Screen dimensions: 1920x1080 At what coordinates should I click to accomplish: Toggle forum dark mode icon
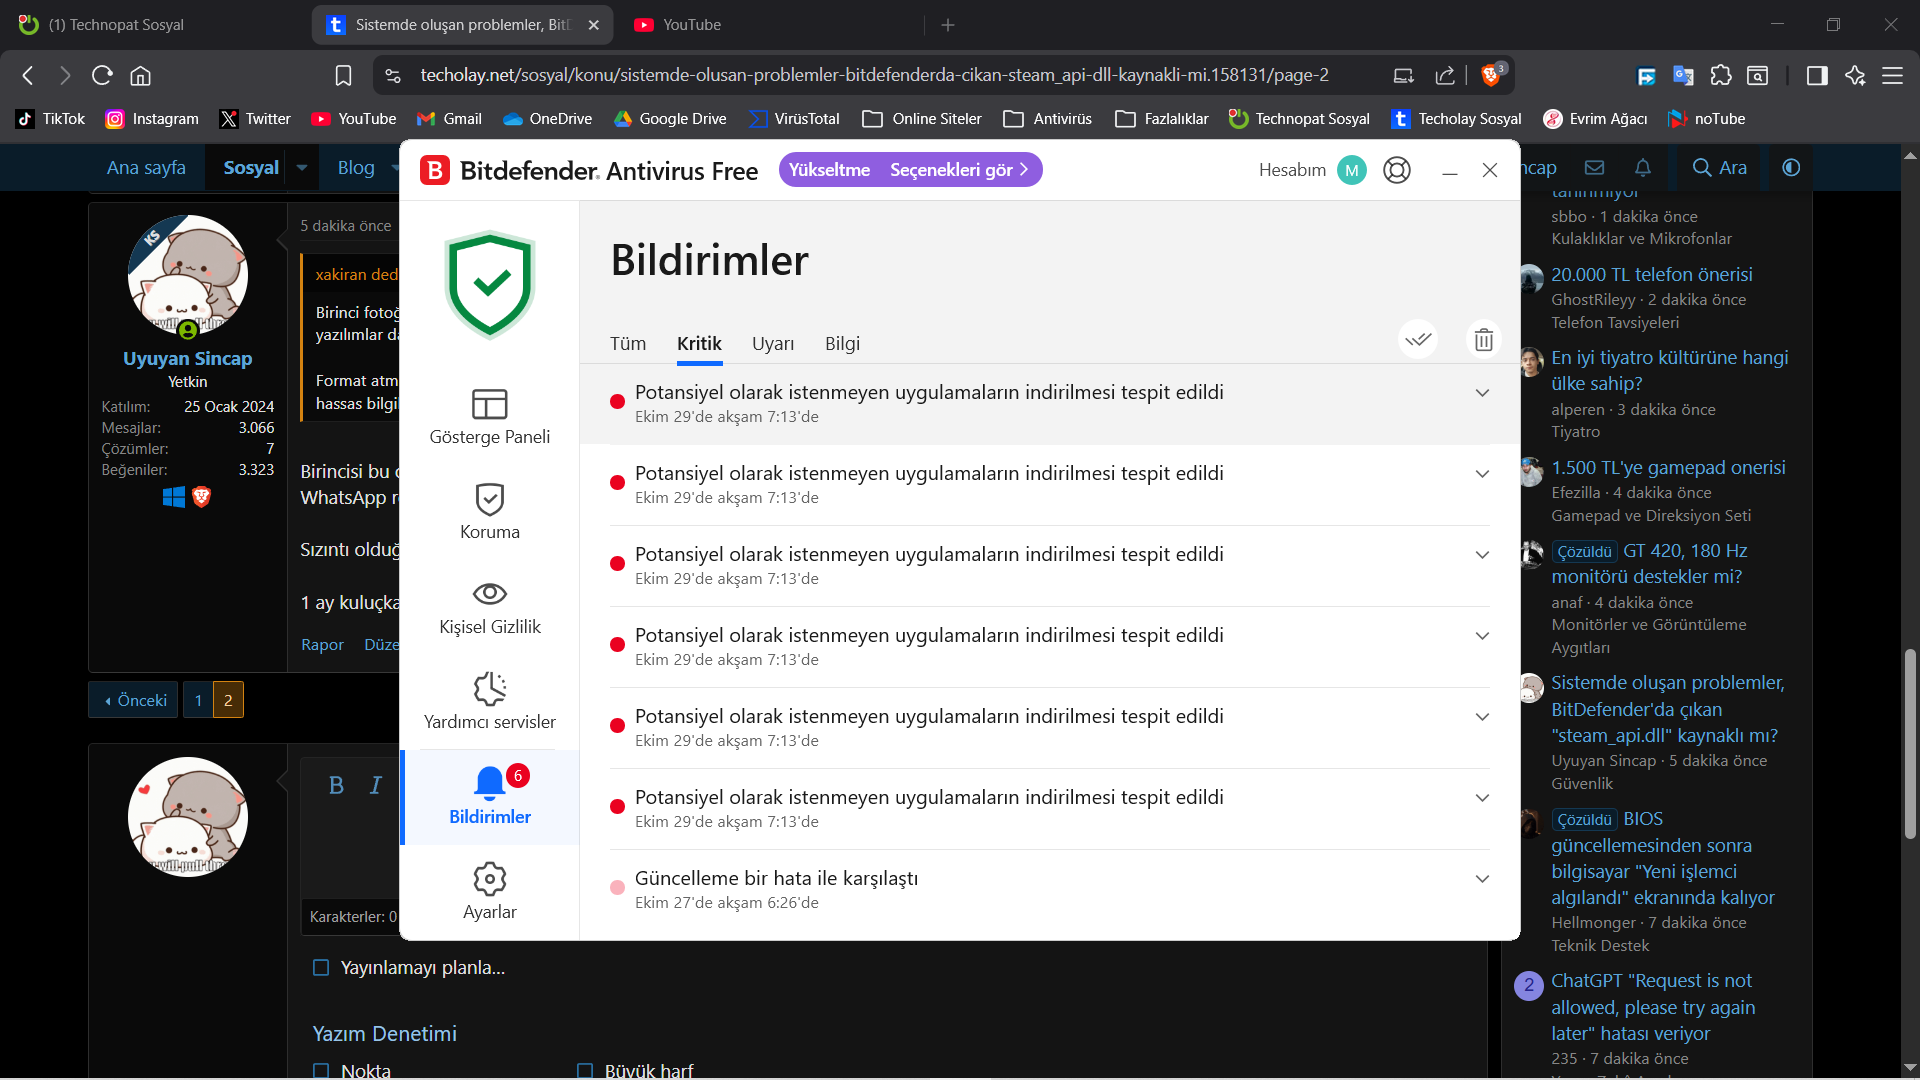pyautogui.click(x=1791, y=167)
